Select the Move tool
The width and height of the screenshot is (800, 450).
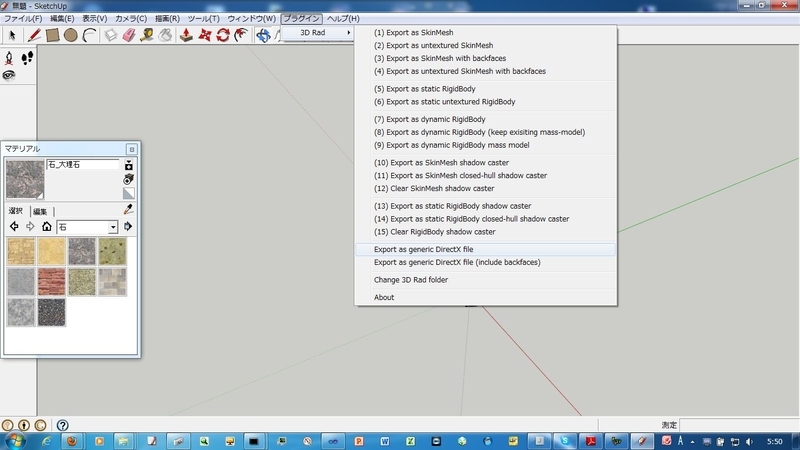[x=205, y=35]
